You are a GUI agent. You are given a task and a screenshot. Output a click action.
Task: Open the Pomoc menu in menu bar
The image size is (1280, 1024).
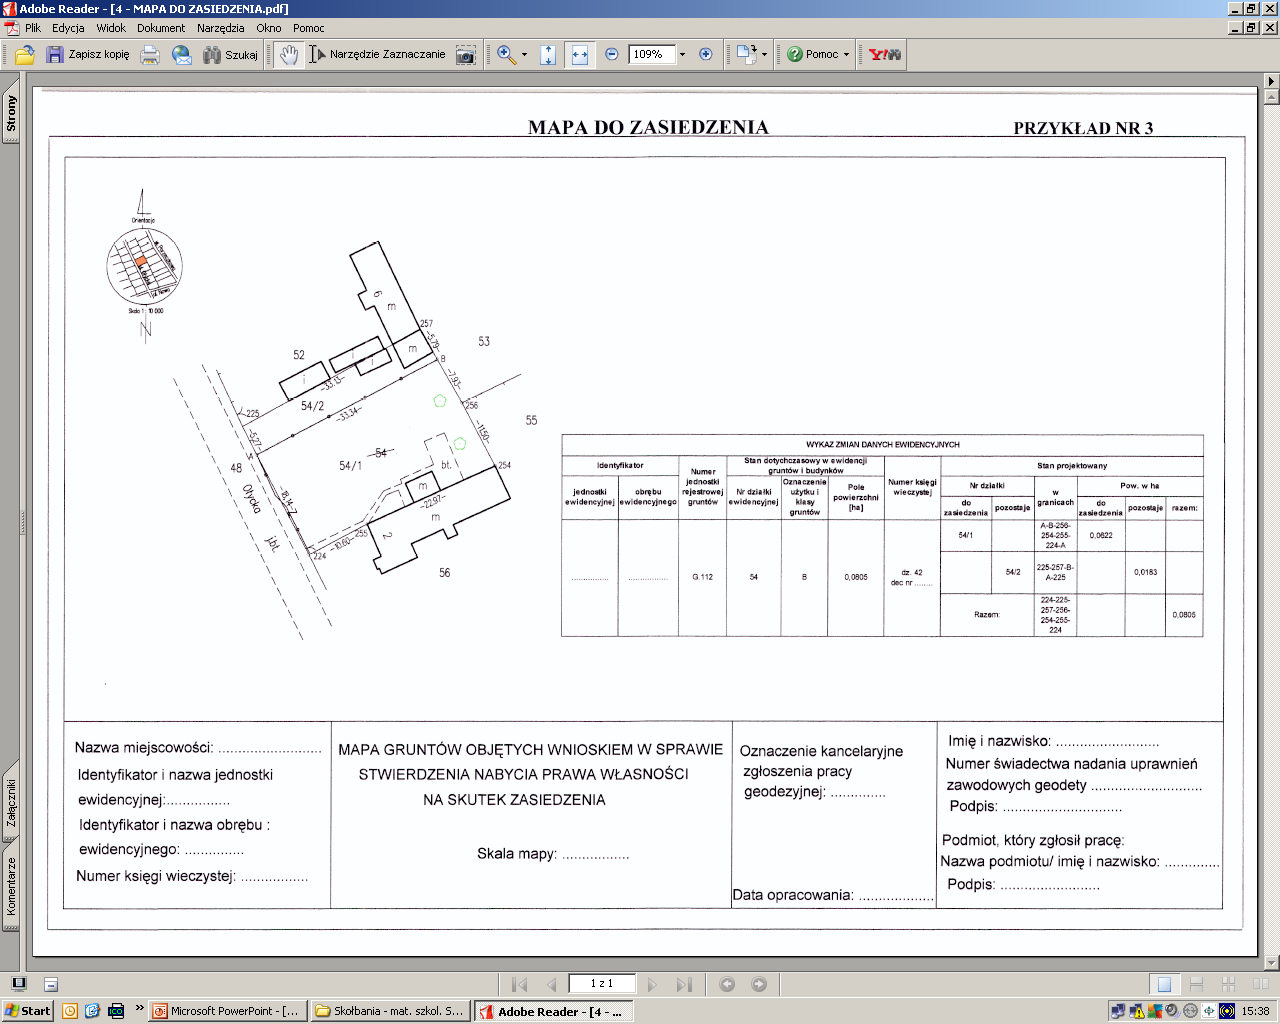[309, 28]
